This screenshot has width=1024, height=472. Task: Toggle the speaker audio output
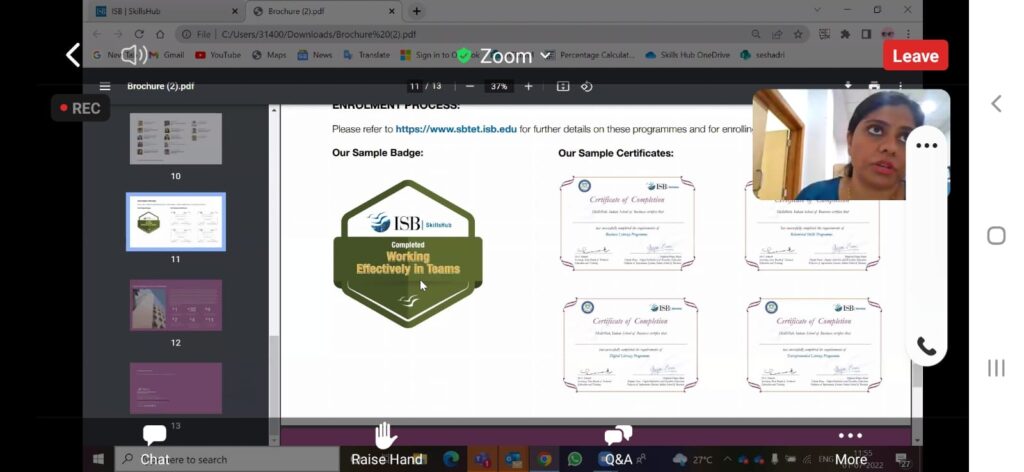point(134,55)
